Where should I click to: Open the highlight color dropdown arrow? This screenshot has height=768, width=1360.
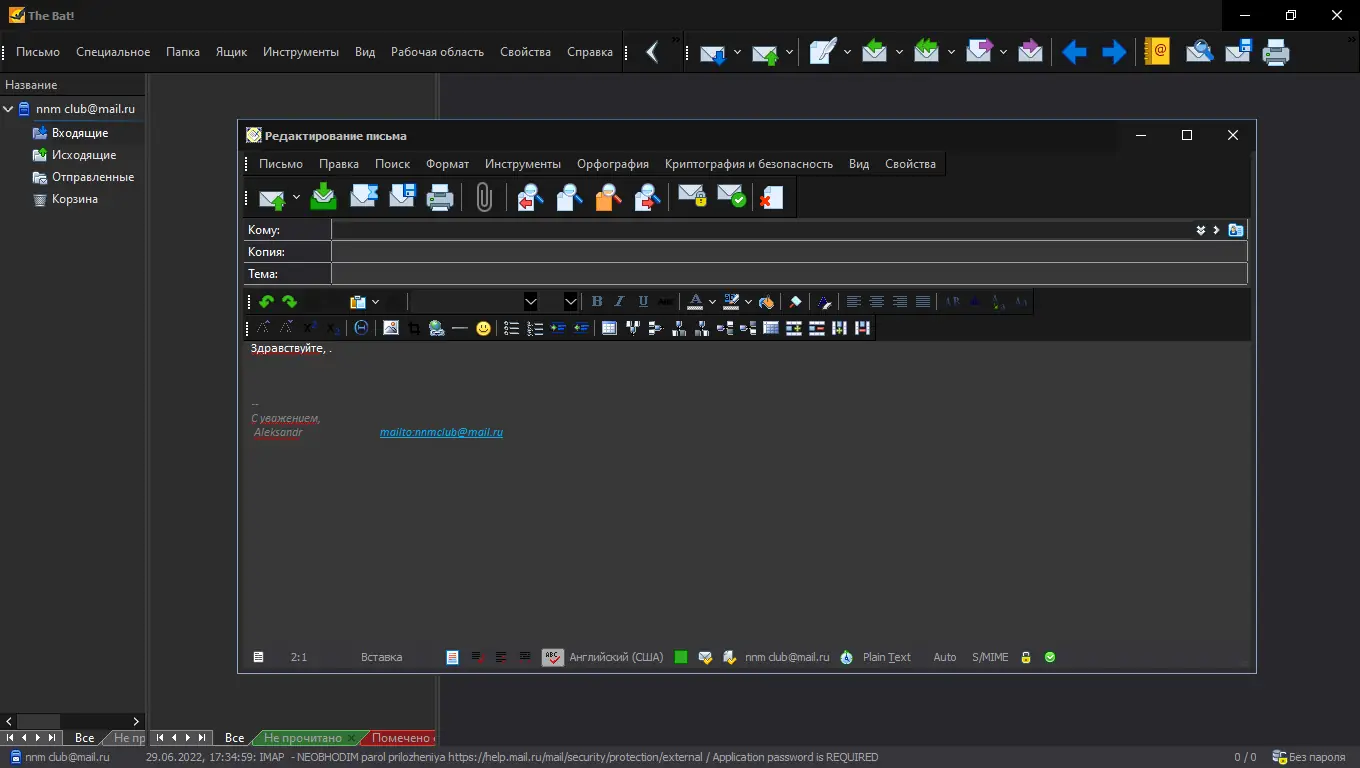[x=748, y=302]
